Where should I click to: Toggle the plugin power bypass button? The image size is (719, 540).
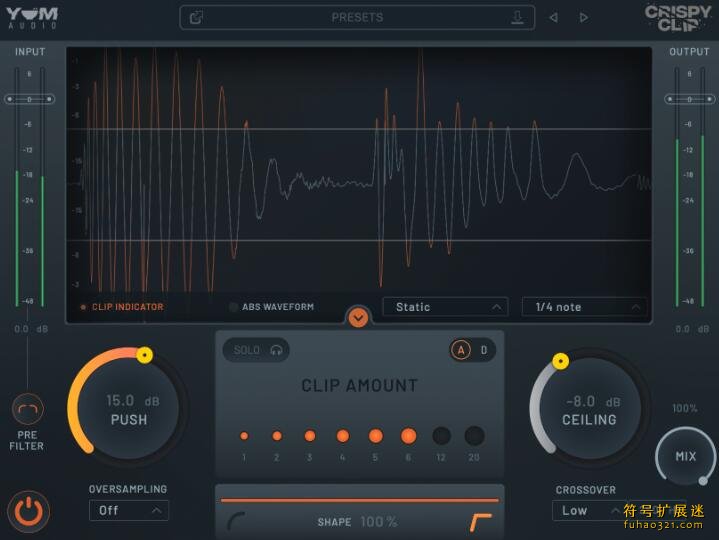[x=28, y=512]
